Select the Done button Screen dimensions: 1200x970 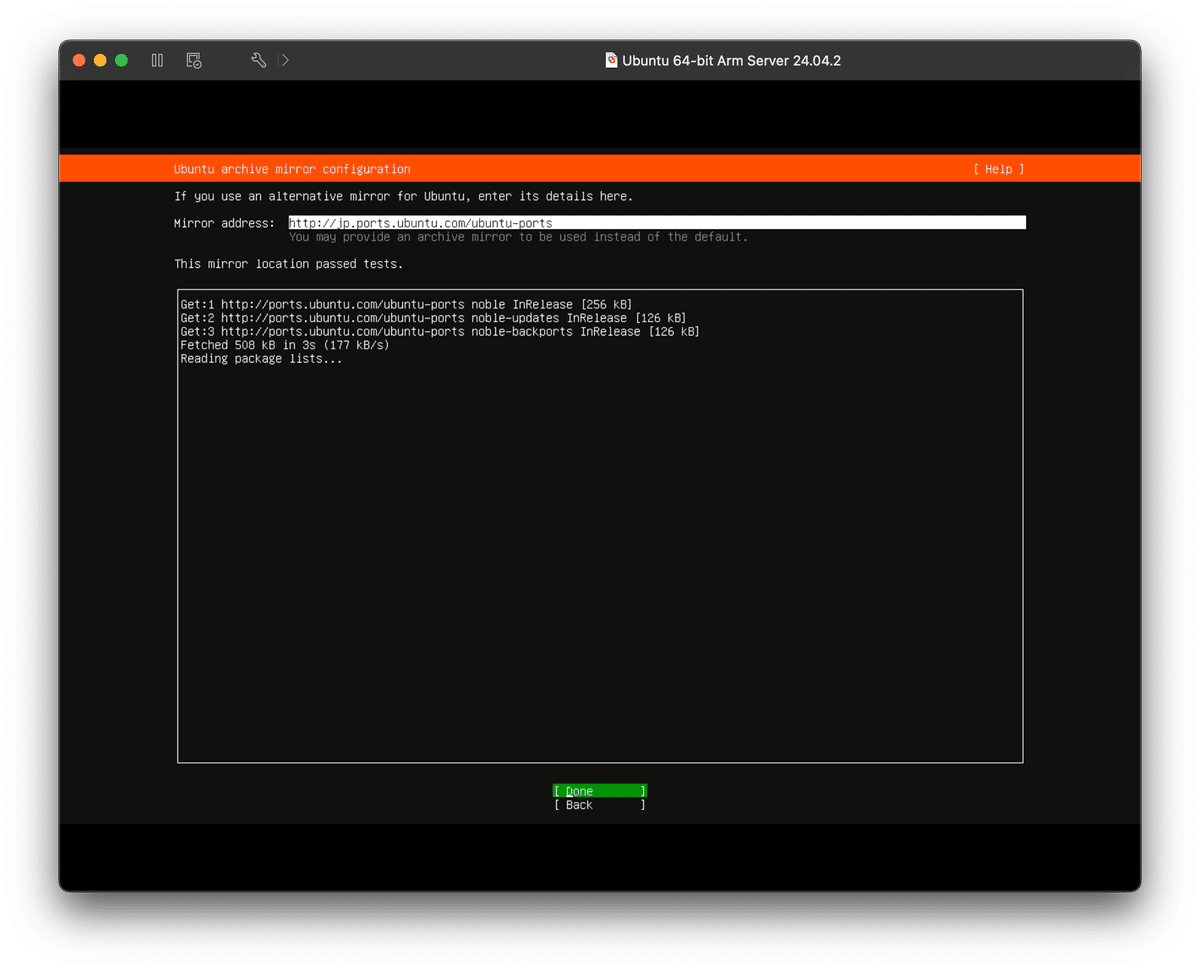600,791
